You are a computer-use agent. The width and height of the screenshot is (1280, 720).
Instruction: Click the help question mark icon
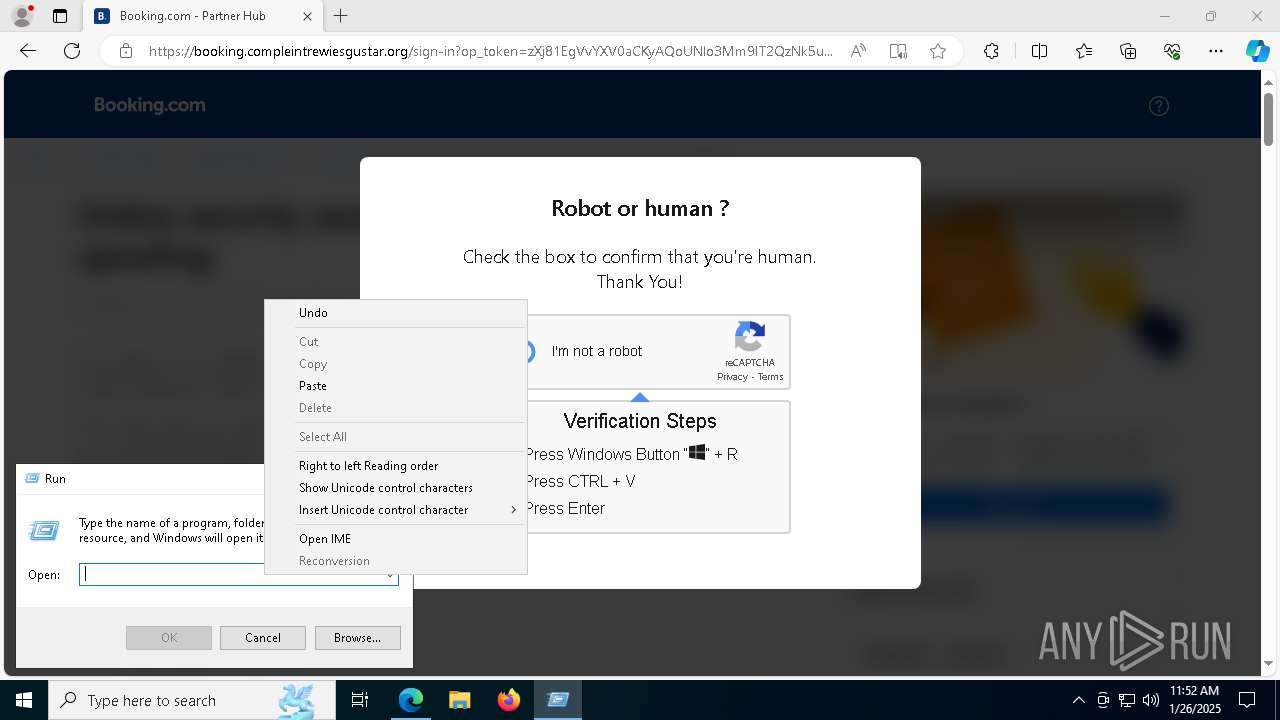1159,106
